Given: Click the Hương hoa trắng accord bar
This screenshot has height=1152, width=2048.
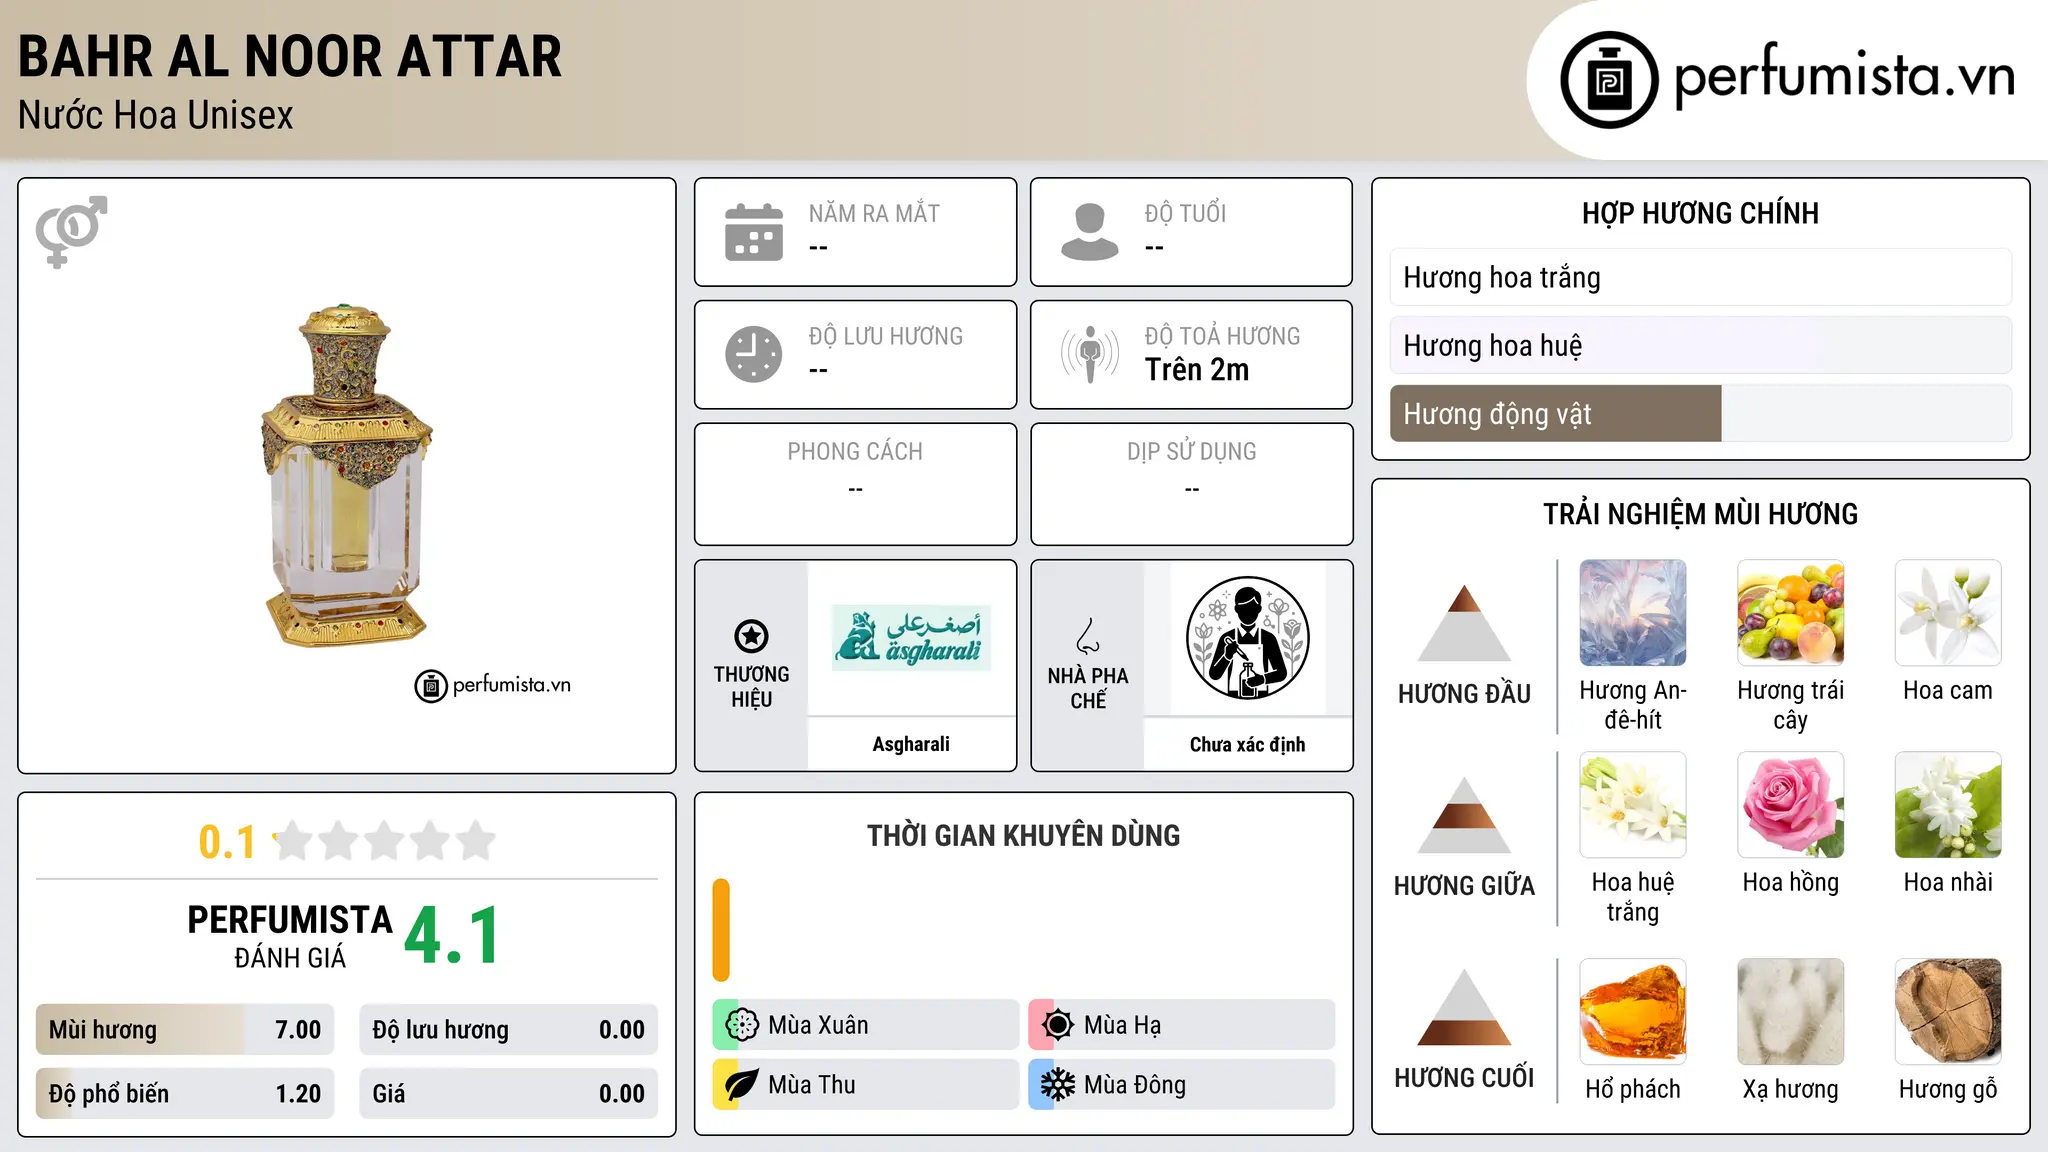Looking at the screenshot, I should pyautogui.click(x=1701, y=277).
